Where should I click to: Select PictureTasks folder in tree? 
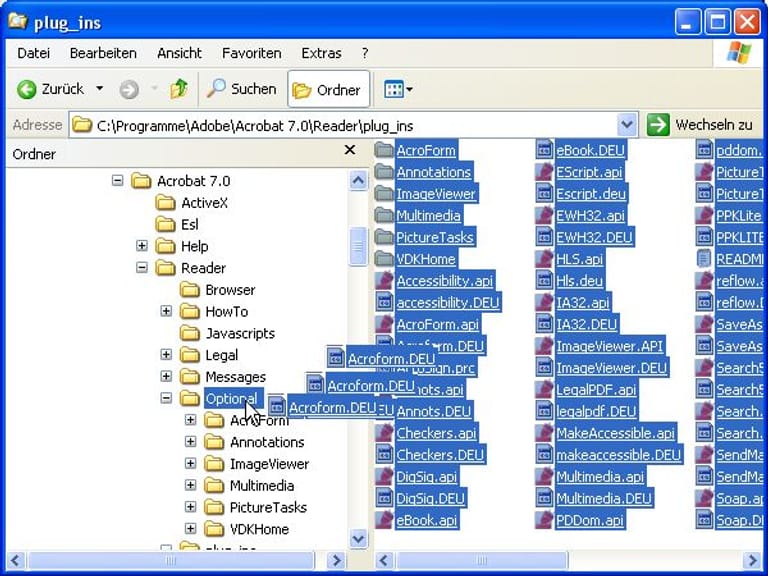(256, 507)
